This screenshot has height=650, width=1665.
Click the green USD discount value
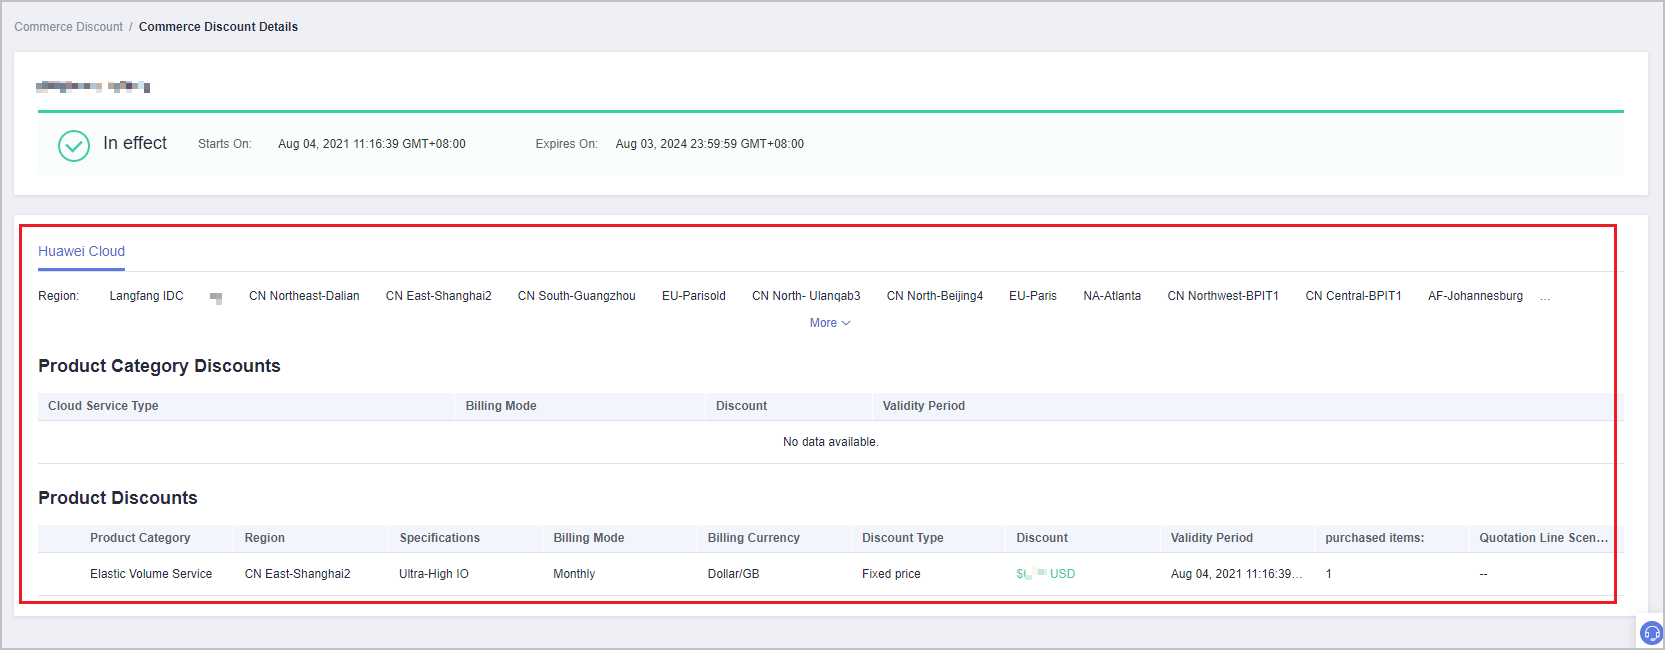(x=1046, y=574)
